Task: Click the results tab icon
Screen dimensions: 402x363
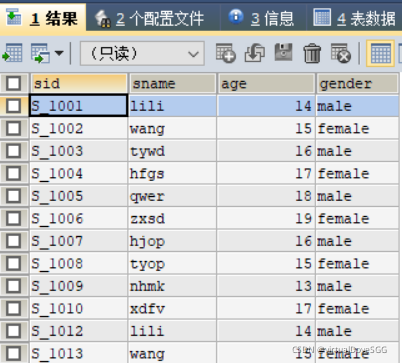Action: pyautogui.click(x=14, y=17)
